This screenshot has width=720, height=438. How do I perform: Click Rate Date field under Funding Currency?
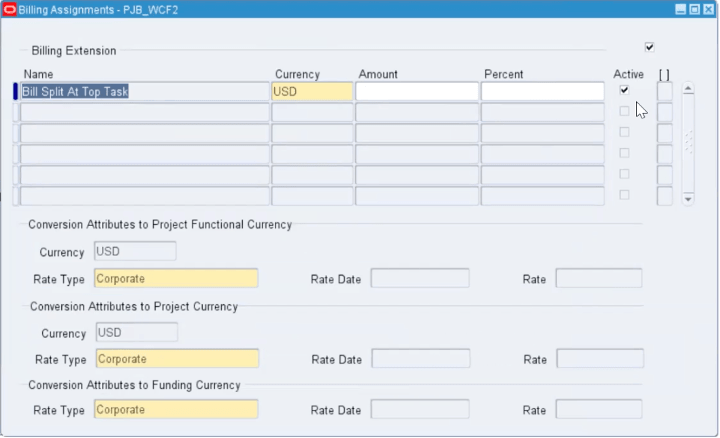click(420, 410)
